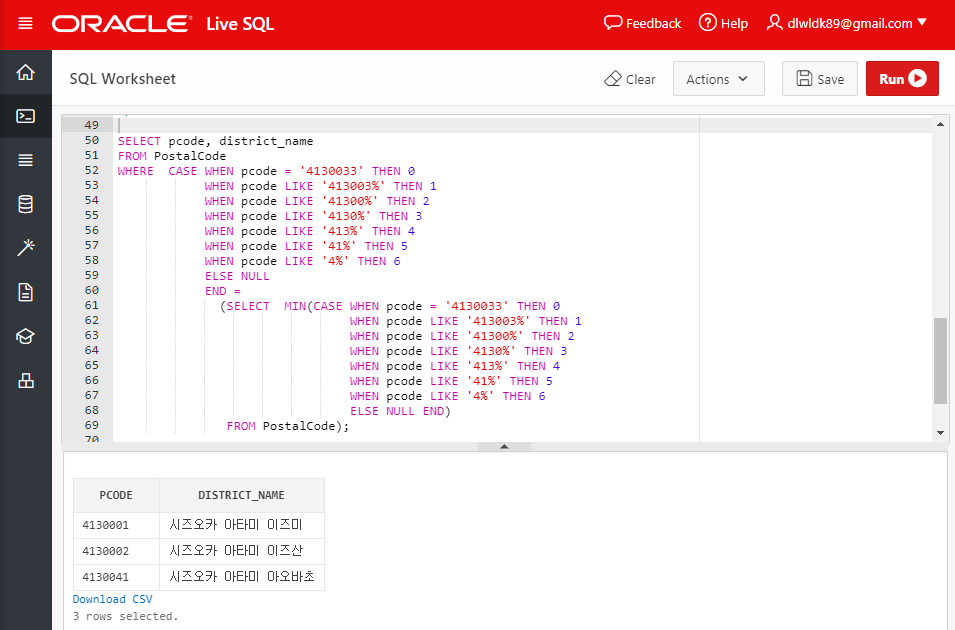Screen dimensions: 955x630
Task: Open SQL Worksheet sidebar terminal icon
Action: (26, 116)
